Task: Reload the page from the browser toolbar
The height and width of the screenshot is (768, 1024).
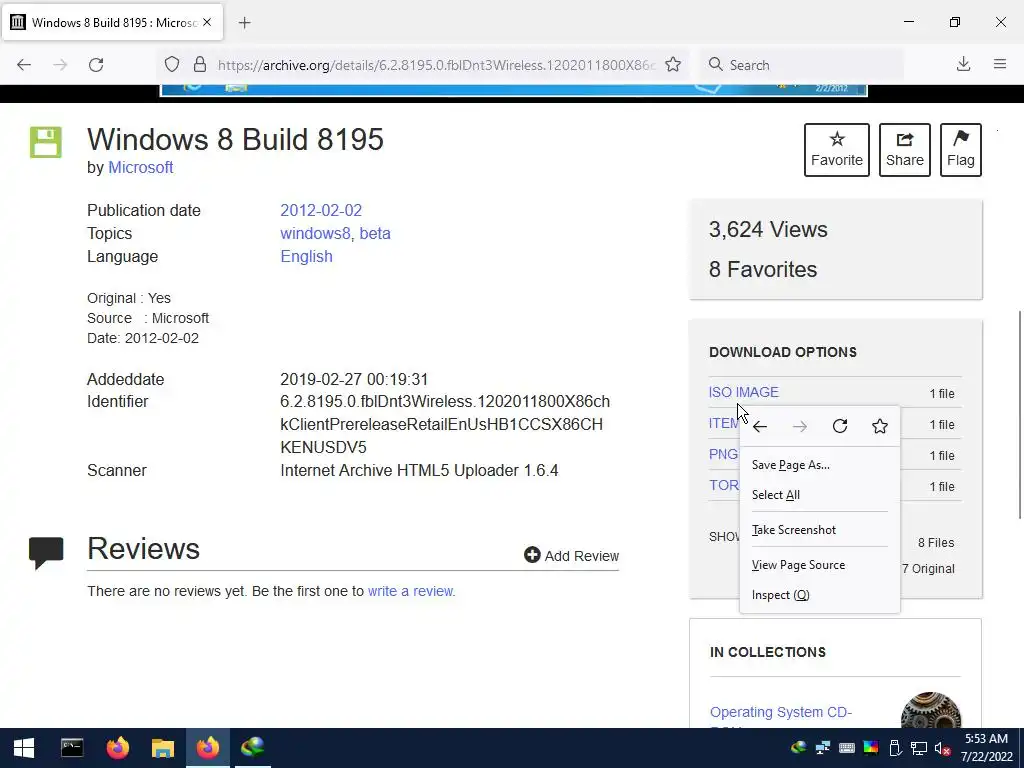Action: [96, 65]
